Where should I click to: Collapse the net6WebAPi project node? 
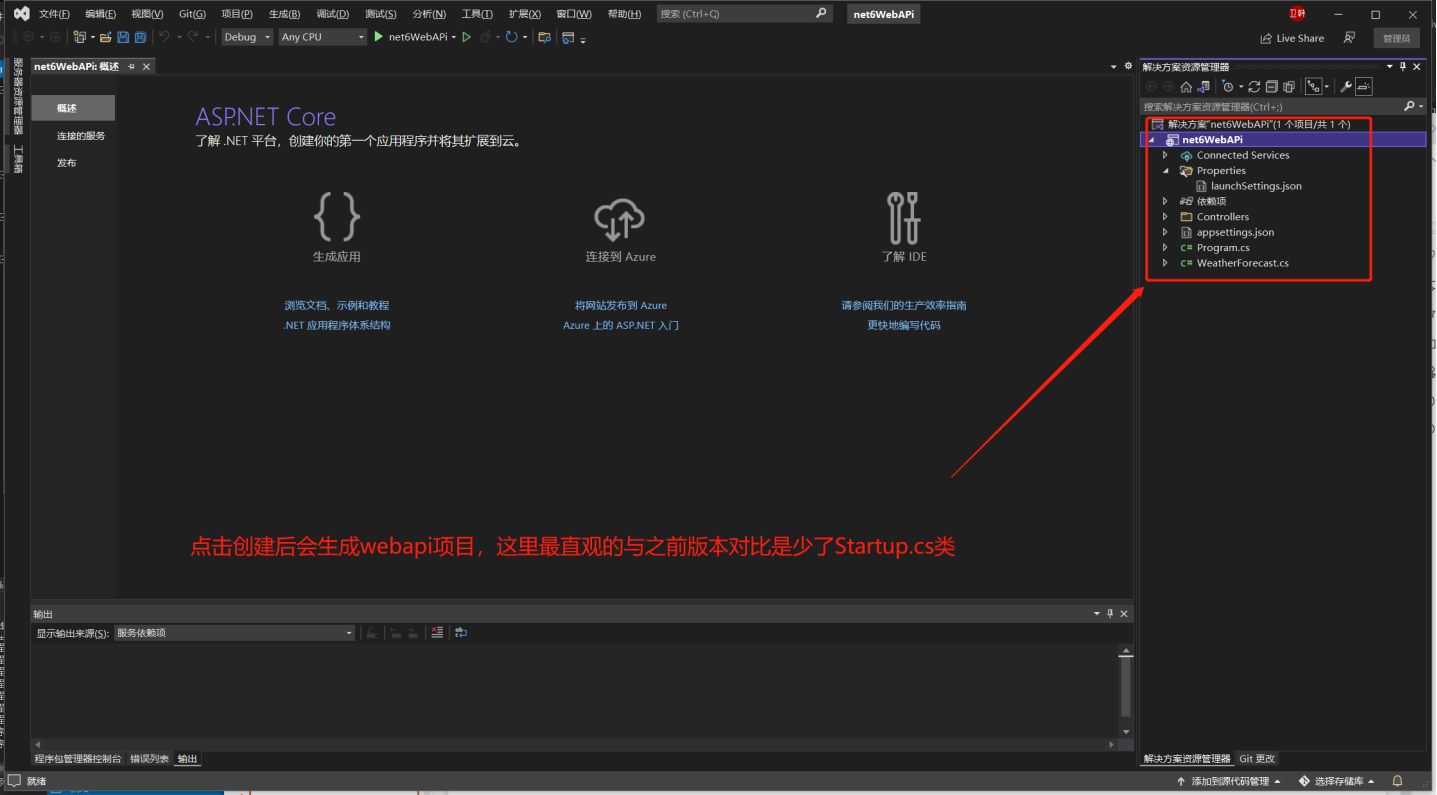click(x=1151, y=140)
